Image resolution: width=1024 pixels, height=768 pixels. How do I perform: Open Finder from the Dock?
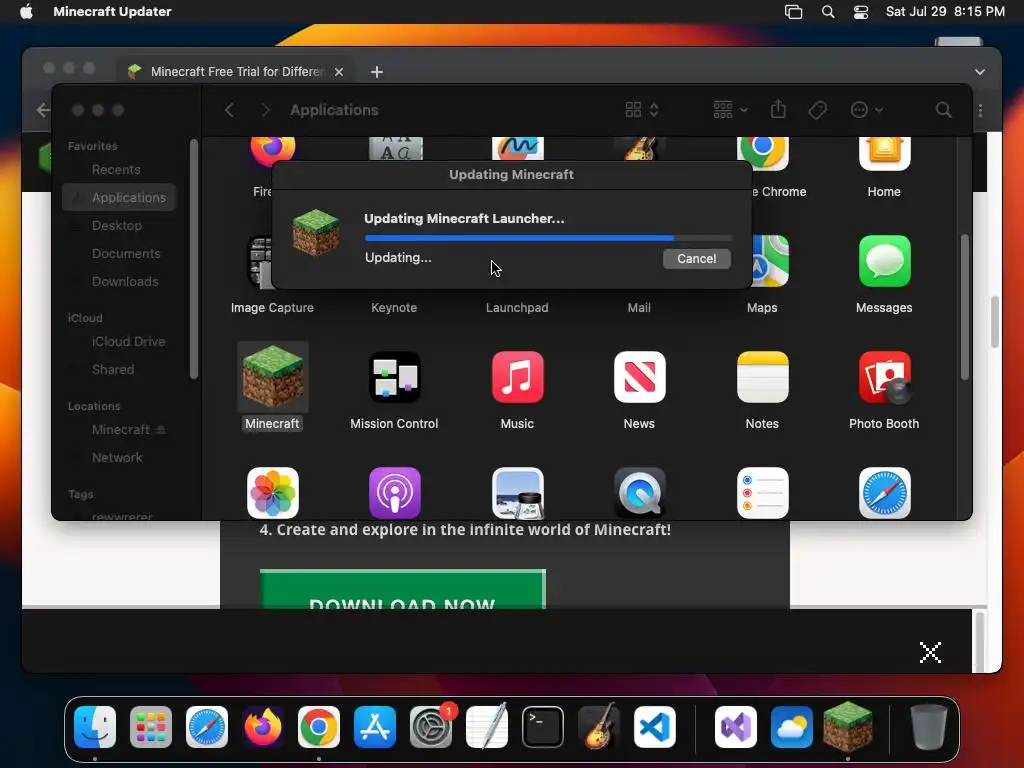click(x=95, y=726)
